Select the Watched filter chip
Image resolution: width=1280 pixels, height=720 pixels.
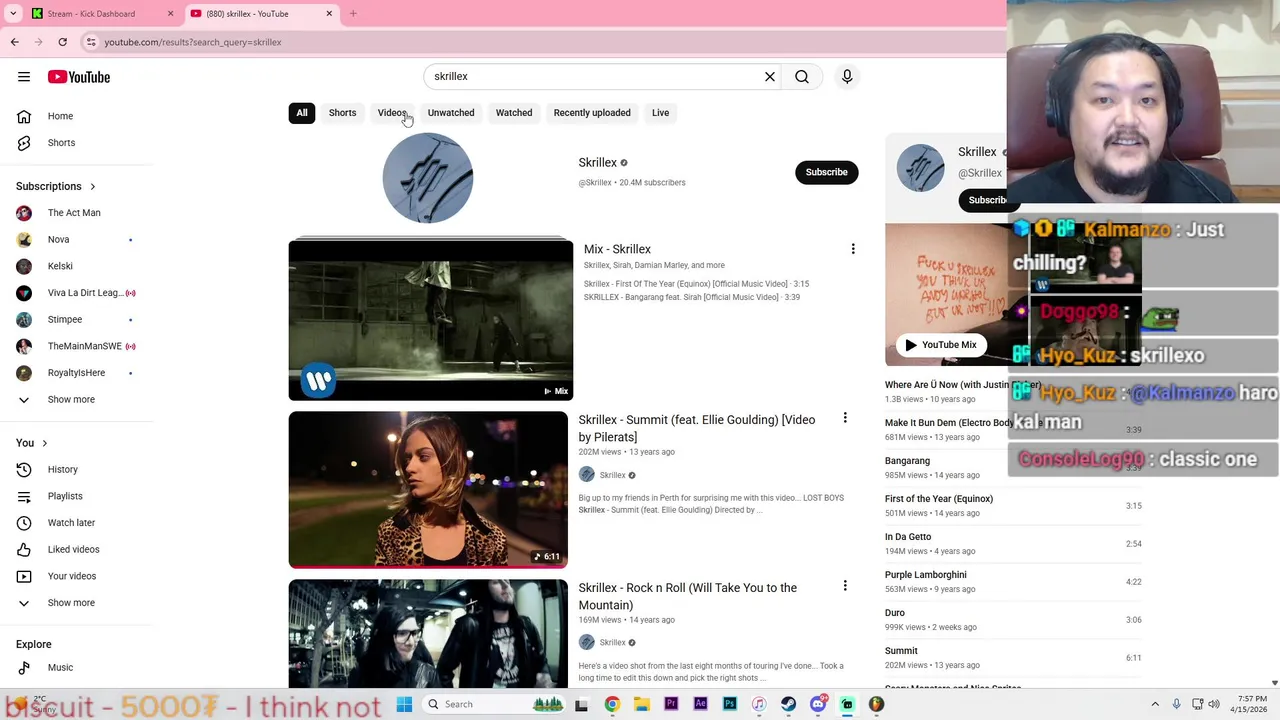(514, 113)
